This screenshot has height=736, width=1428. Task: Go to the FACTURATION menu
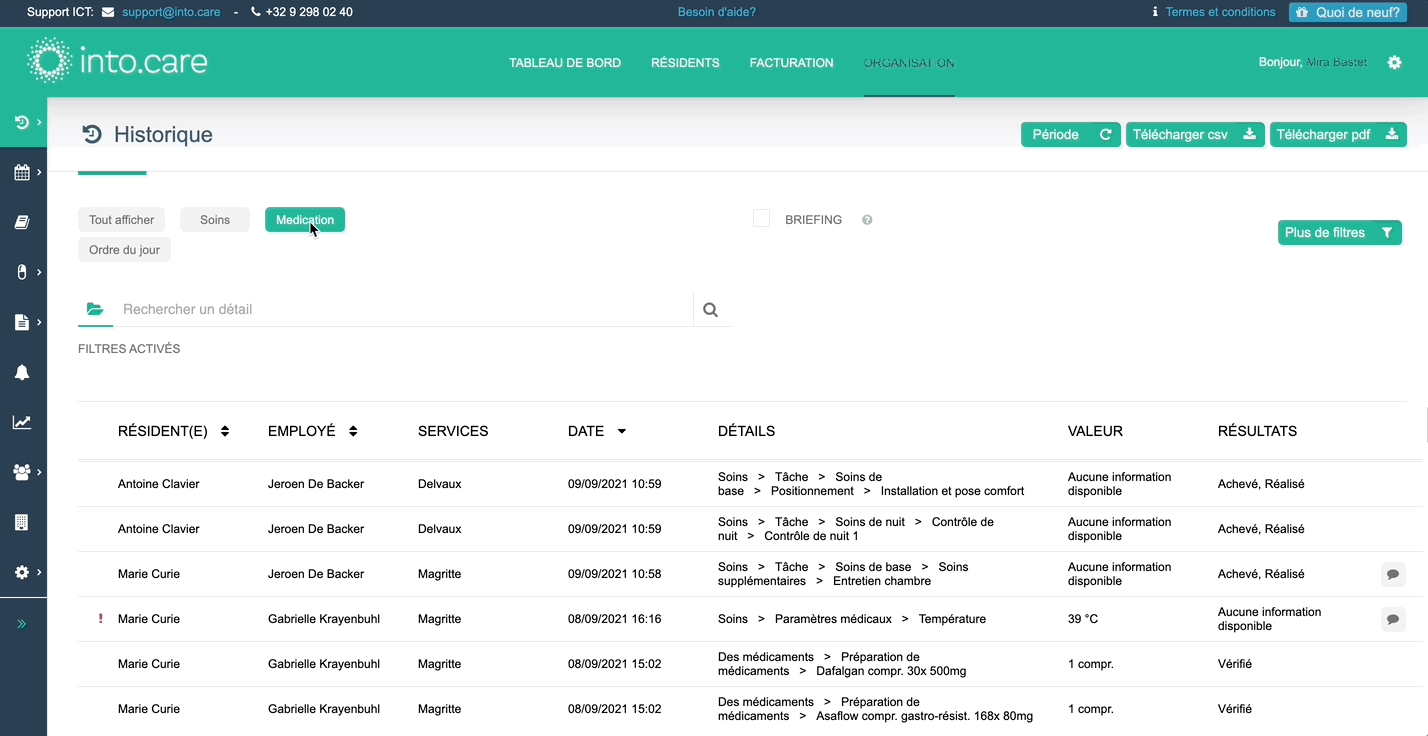[791, 63]
